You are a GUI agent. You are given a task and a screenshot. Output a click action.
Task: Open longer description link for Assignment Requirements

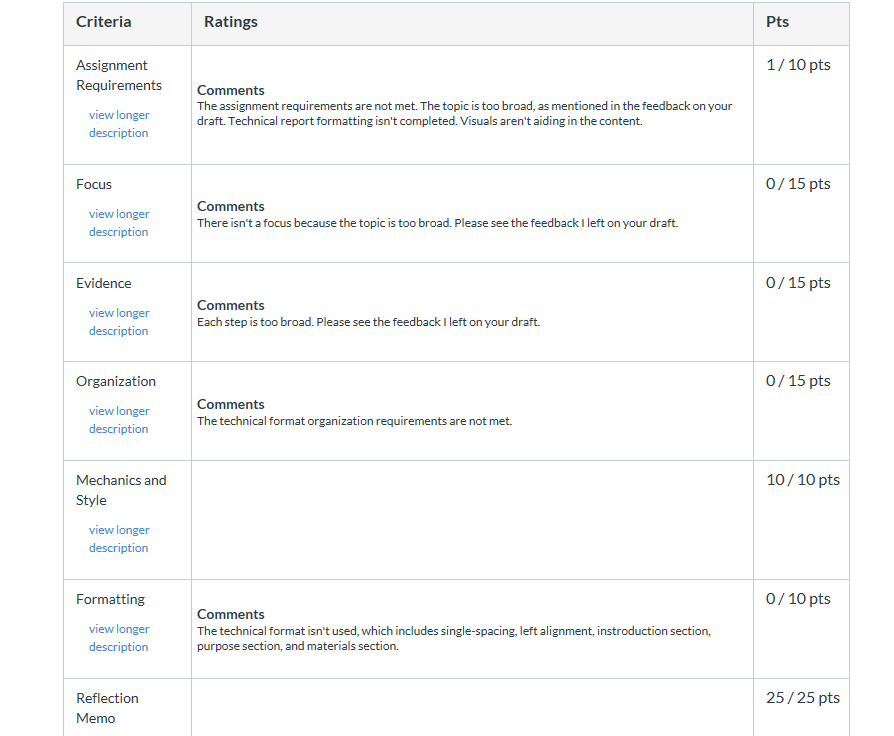119,124
